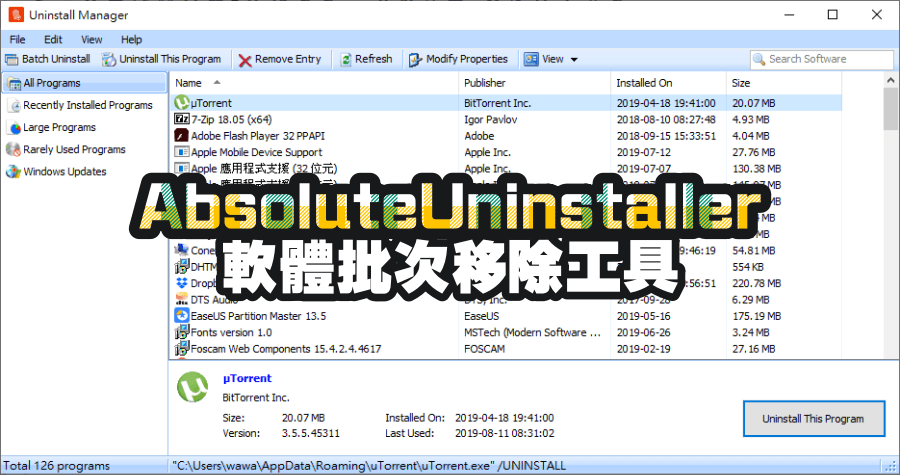The width and height of the screenshot is (900, 475).
Task: Click the µTorrent icon in the list
Action: tap(181, 103)
